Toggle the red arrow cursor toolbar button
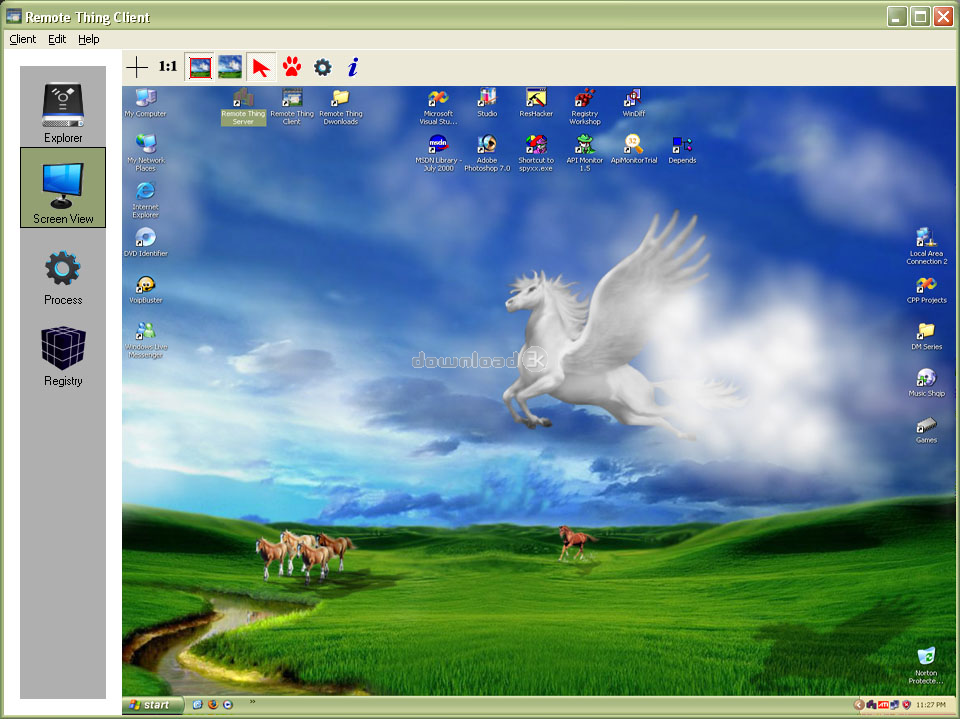The image size is (960, 719). 261,67
